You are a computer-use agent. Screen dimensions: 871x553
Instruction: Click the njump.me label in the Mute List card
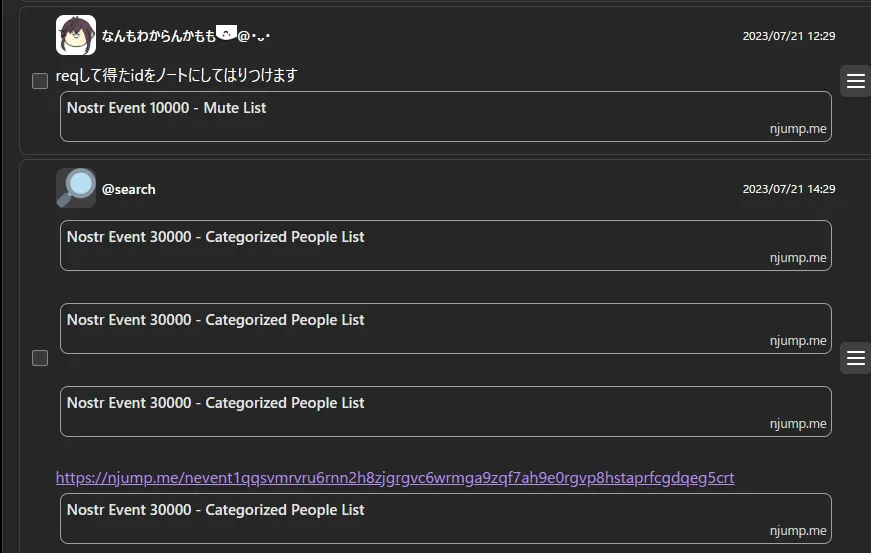(798, 129)
